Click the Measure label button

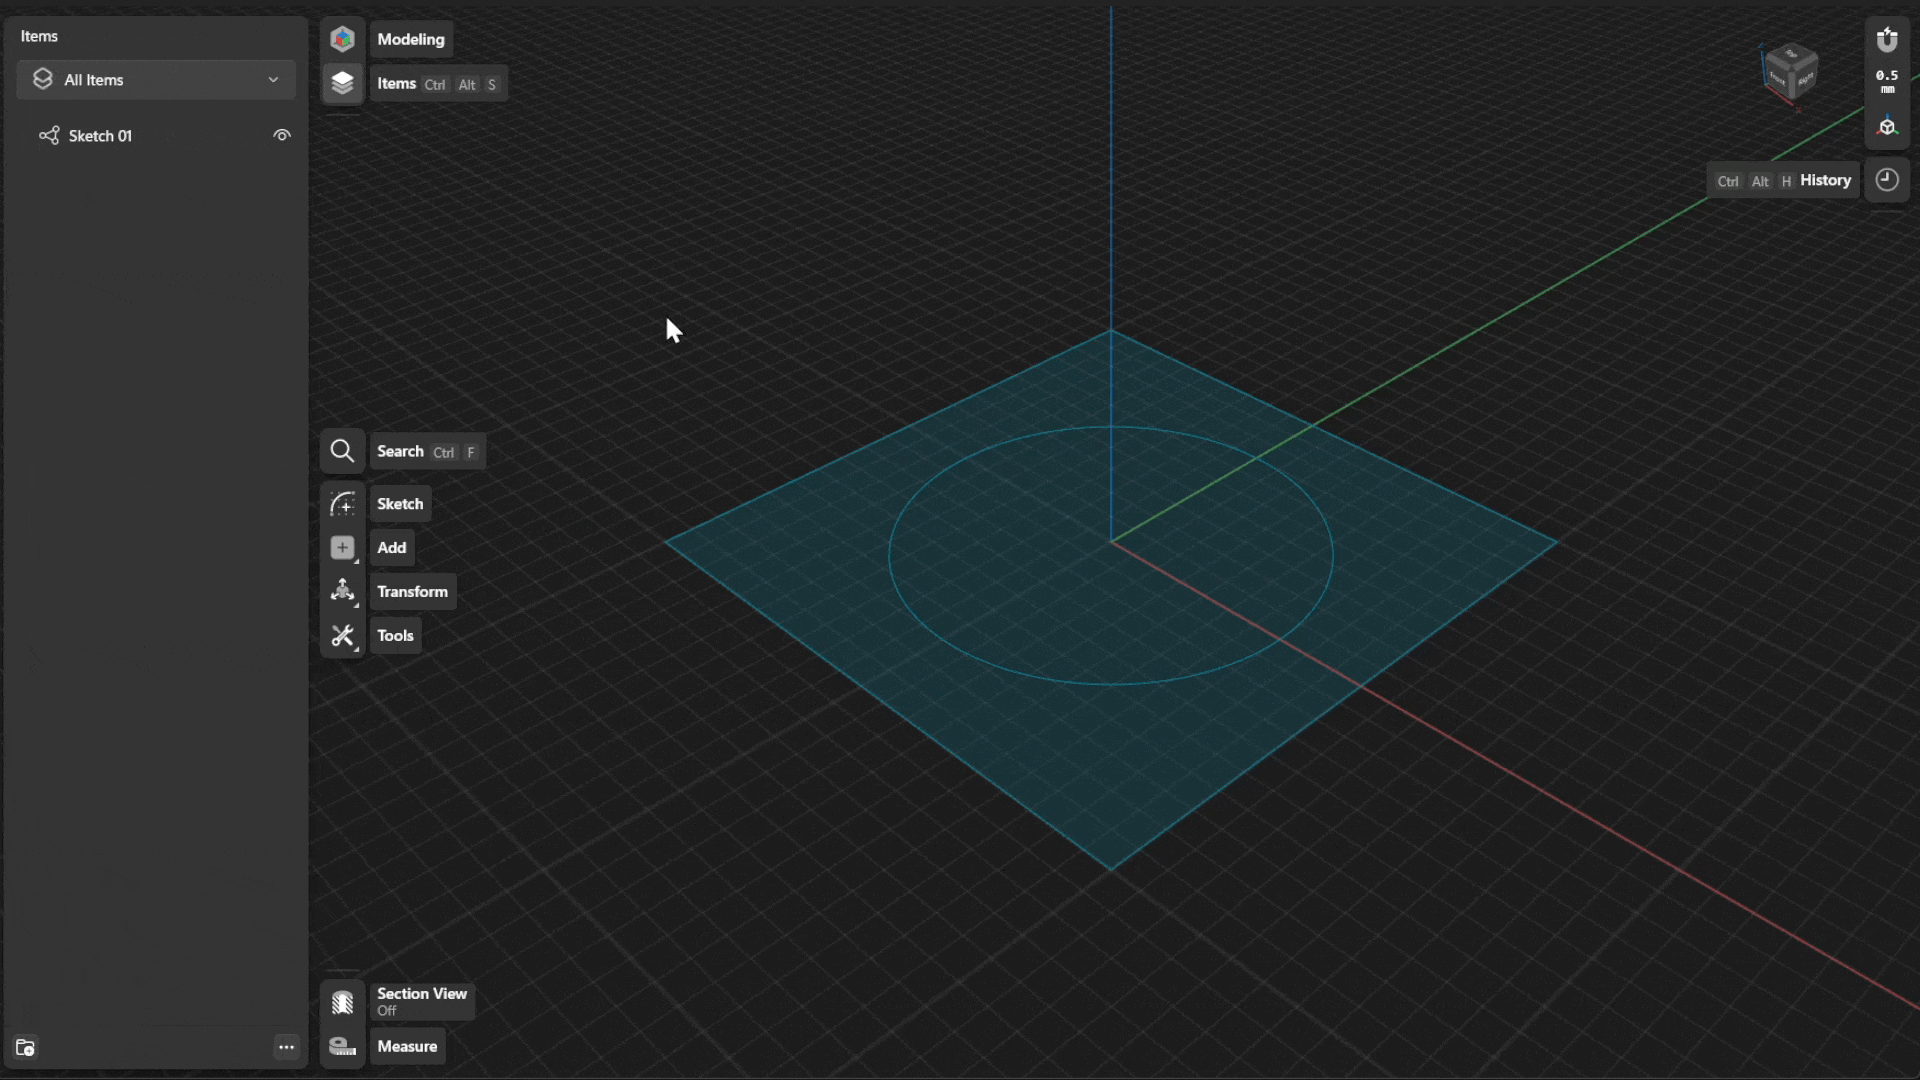pos(407,1046)
